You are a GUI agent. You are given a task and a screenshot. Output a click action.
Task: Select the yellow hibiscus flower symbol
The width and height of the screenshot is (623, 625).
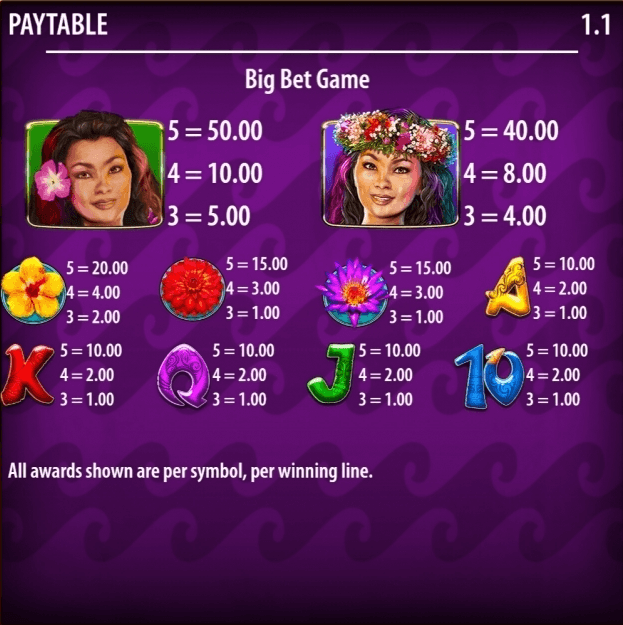click(33, 290)
